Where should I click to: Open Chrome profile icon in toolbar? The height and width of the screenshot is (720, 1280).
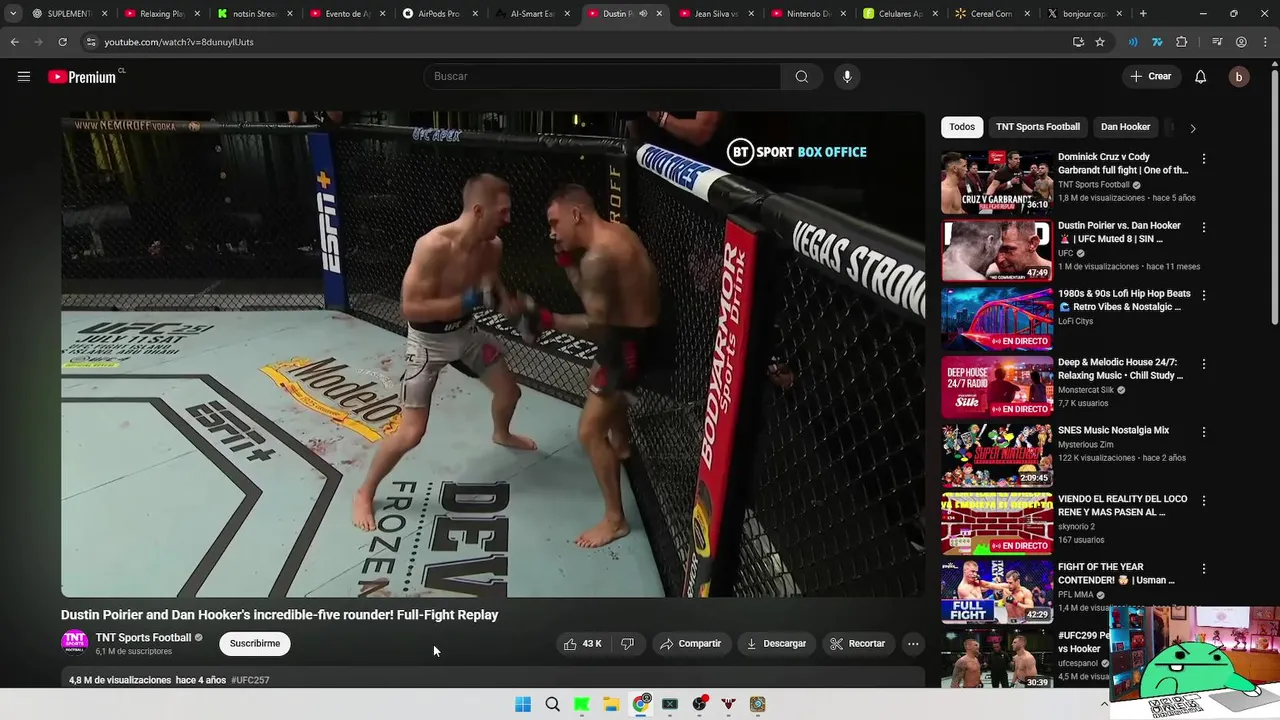1241,42
